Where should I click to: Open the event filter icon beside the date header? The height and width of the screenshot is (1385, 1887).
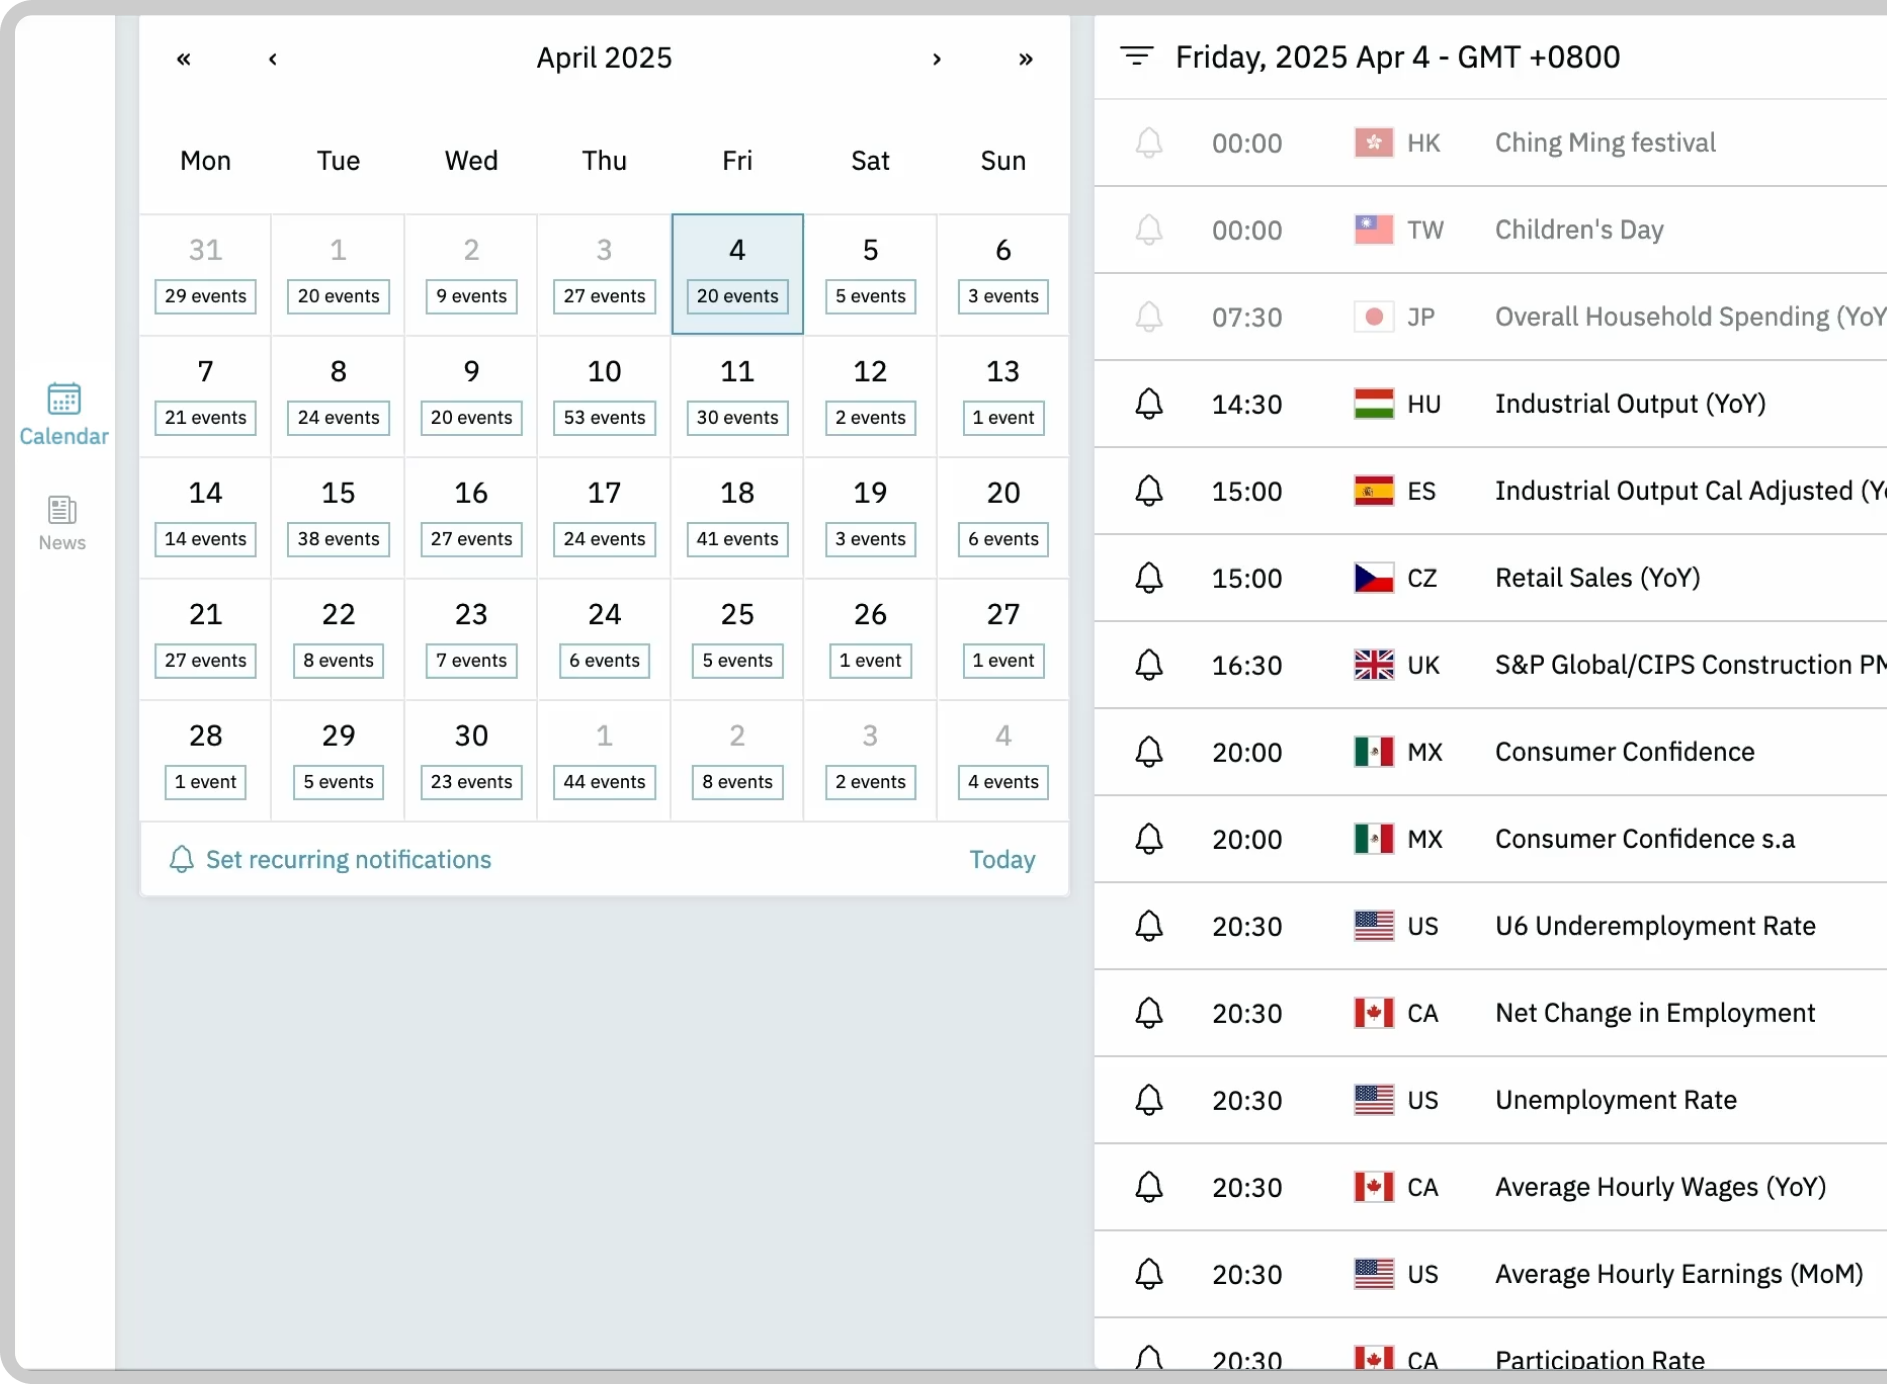tap(1136, 57)
